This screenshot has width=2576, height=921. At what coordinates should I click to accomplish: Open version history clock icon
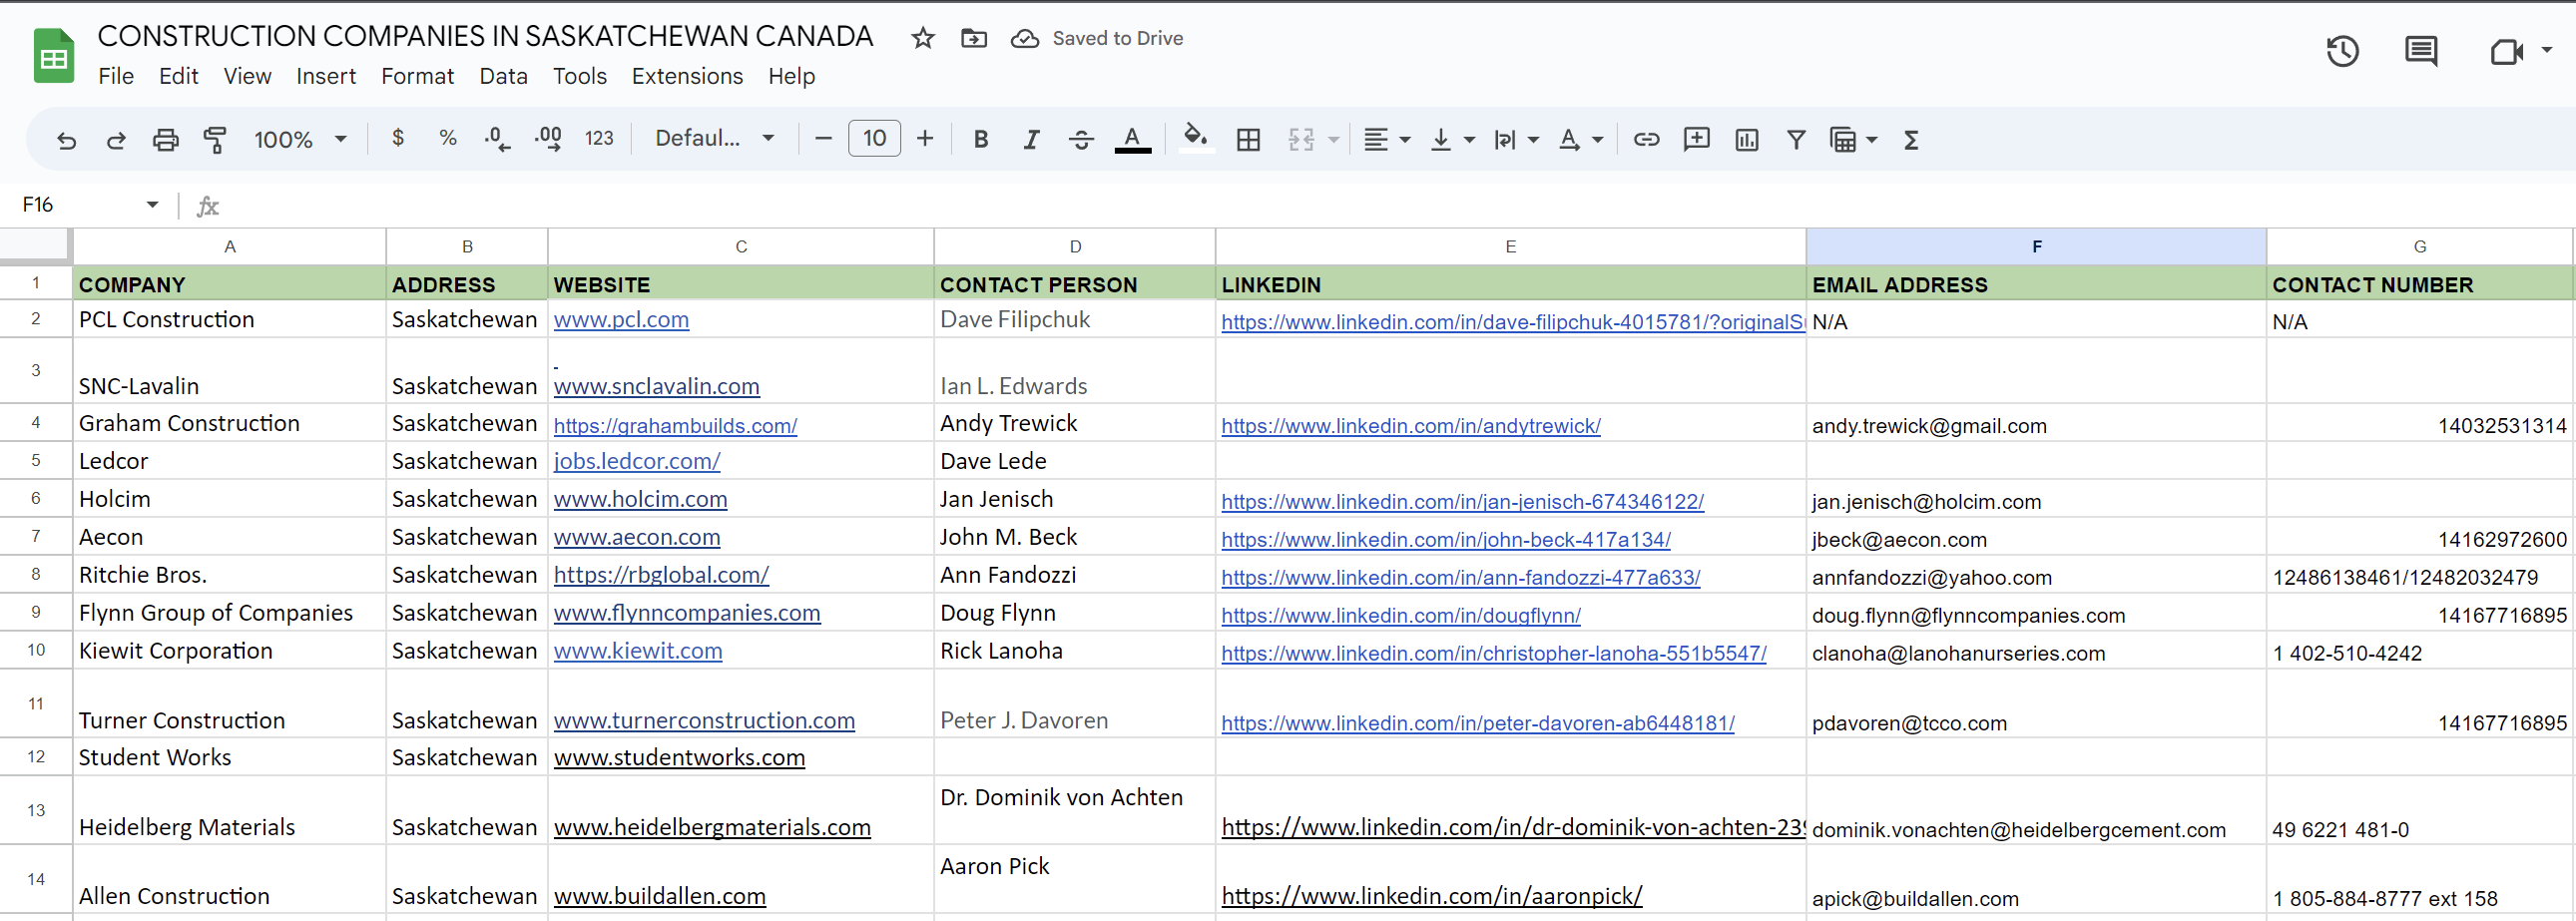click(2342, 52)
